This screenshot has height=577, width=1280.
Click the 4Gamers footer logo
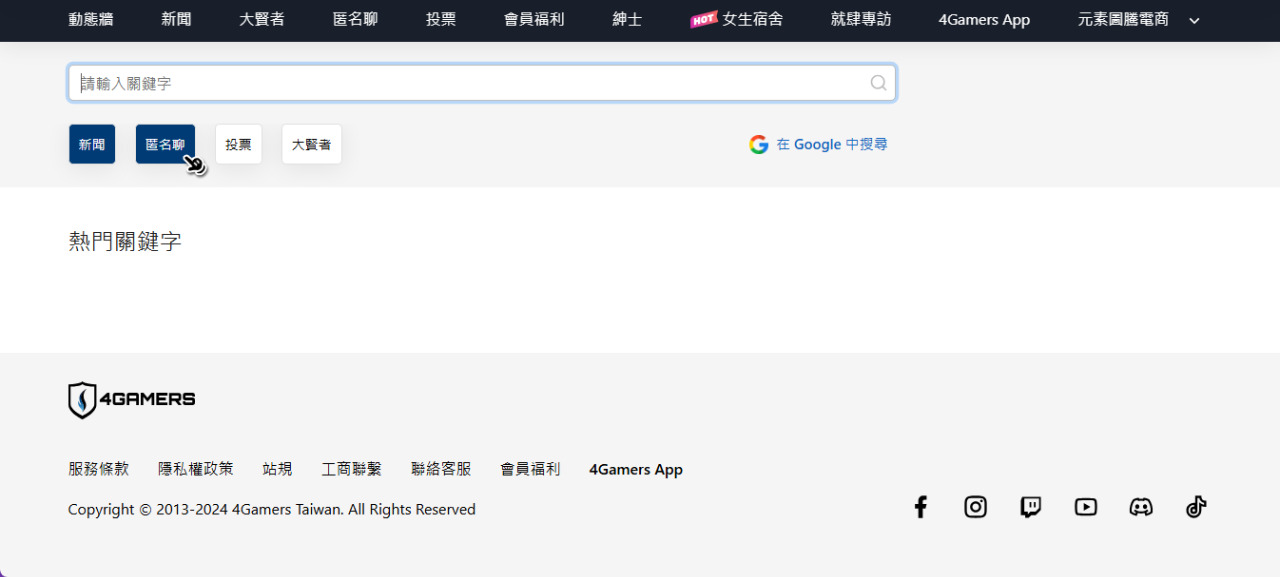click(x=132, y=400)
